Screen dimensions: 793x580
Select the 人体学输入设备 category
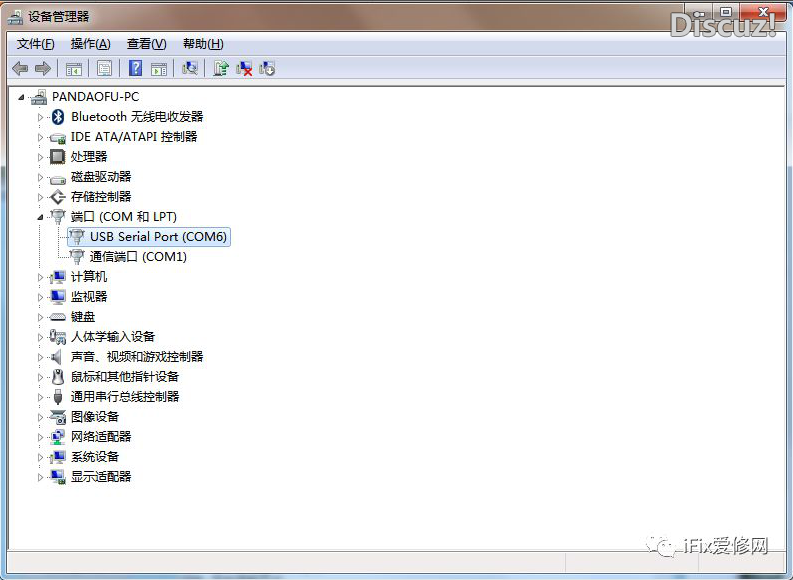tap(112, 337)
